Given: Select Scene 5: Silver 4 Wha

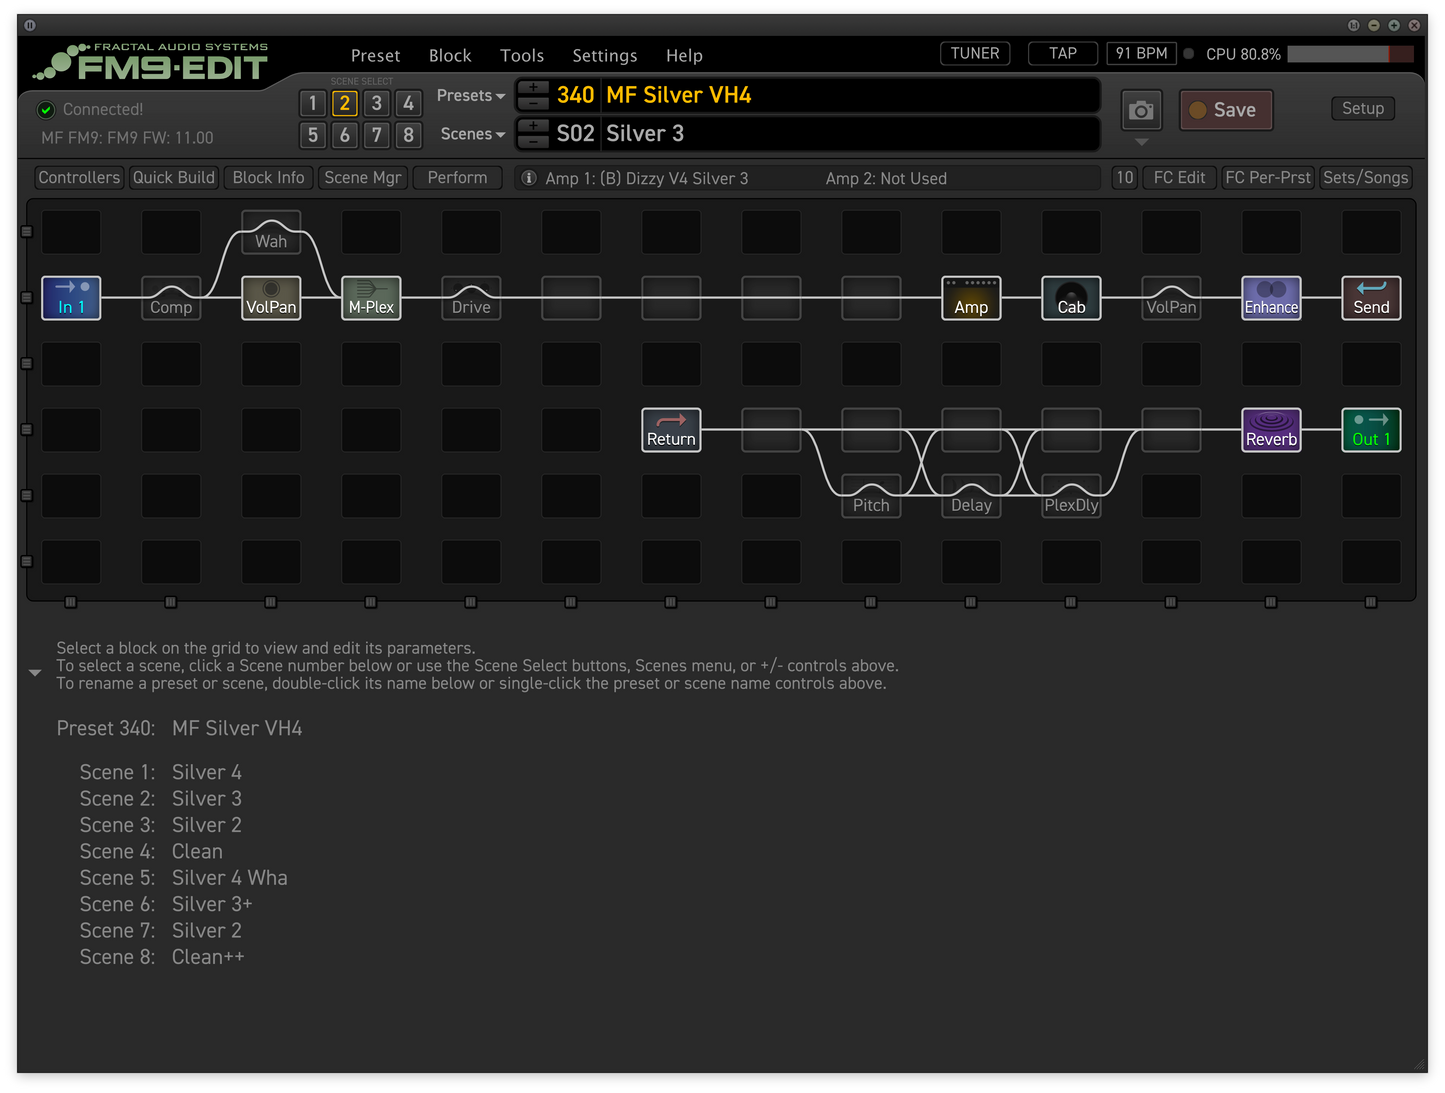Looking at the screenshot, I should [184, 878].
